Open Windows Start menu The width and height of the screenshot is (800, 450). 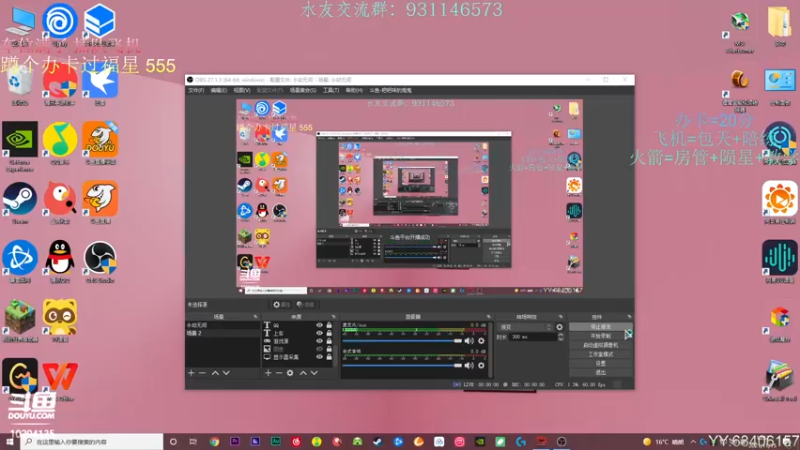(x=9, y=442)
